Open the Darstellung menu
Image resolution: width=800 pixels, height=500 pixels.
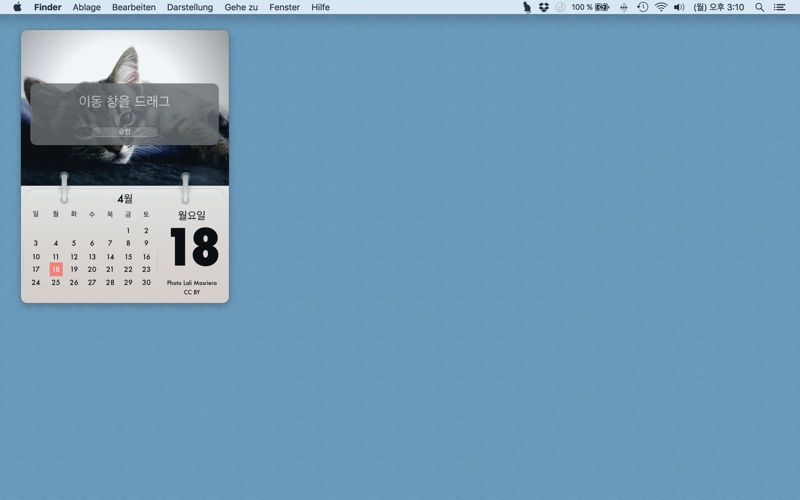coord(190,7)
